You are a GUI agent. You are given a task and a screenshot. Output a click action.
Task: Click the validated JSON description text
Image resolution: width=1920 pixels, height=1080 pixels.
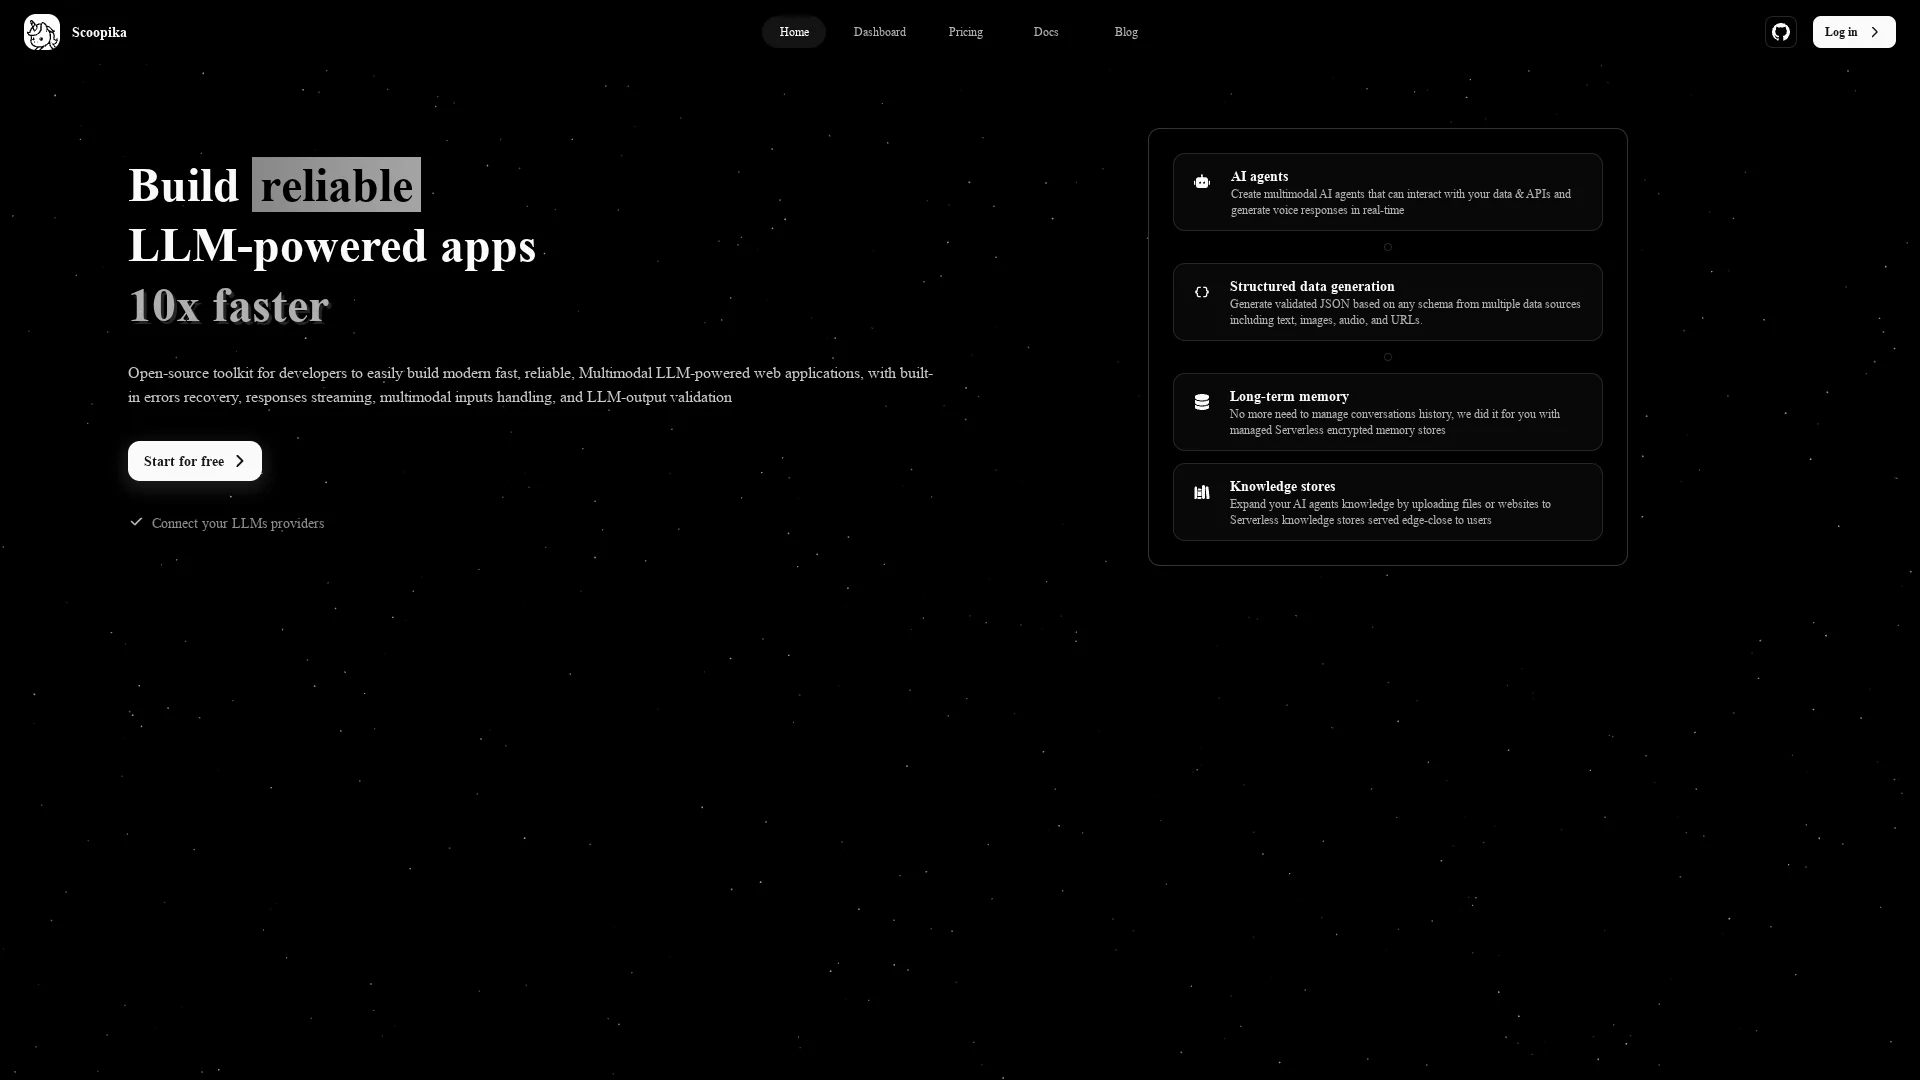point(1405,312)
